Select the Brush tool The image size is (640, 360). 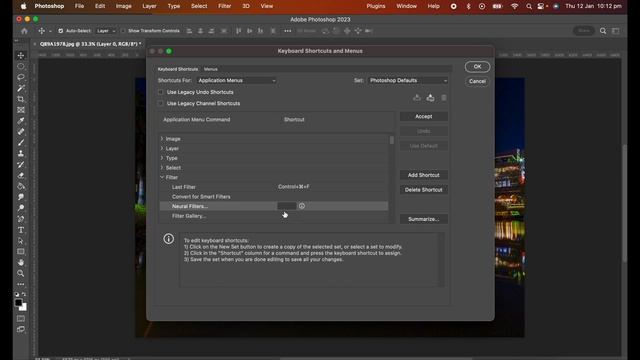21,143
